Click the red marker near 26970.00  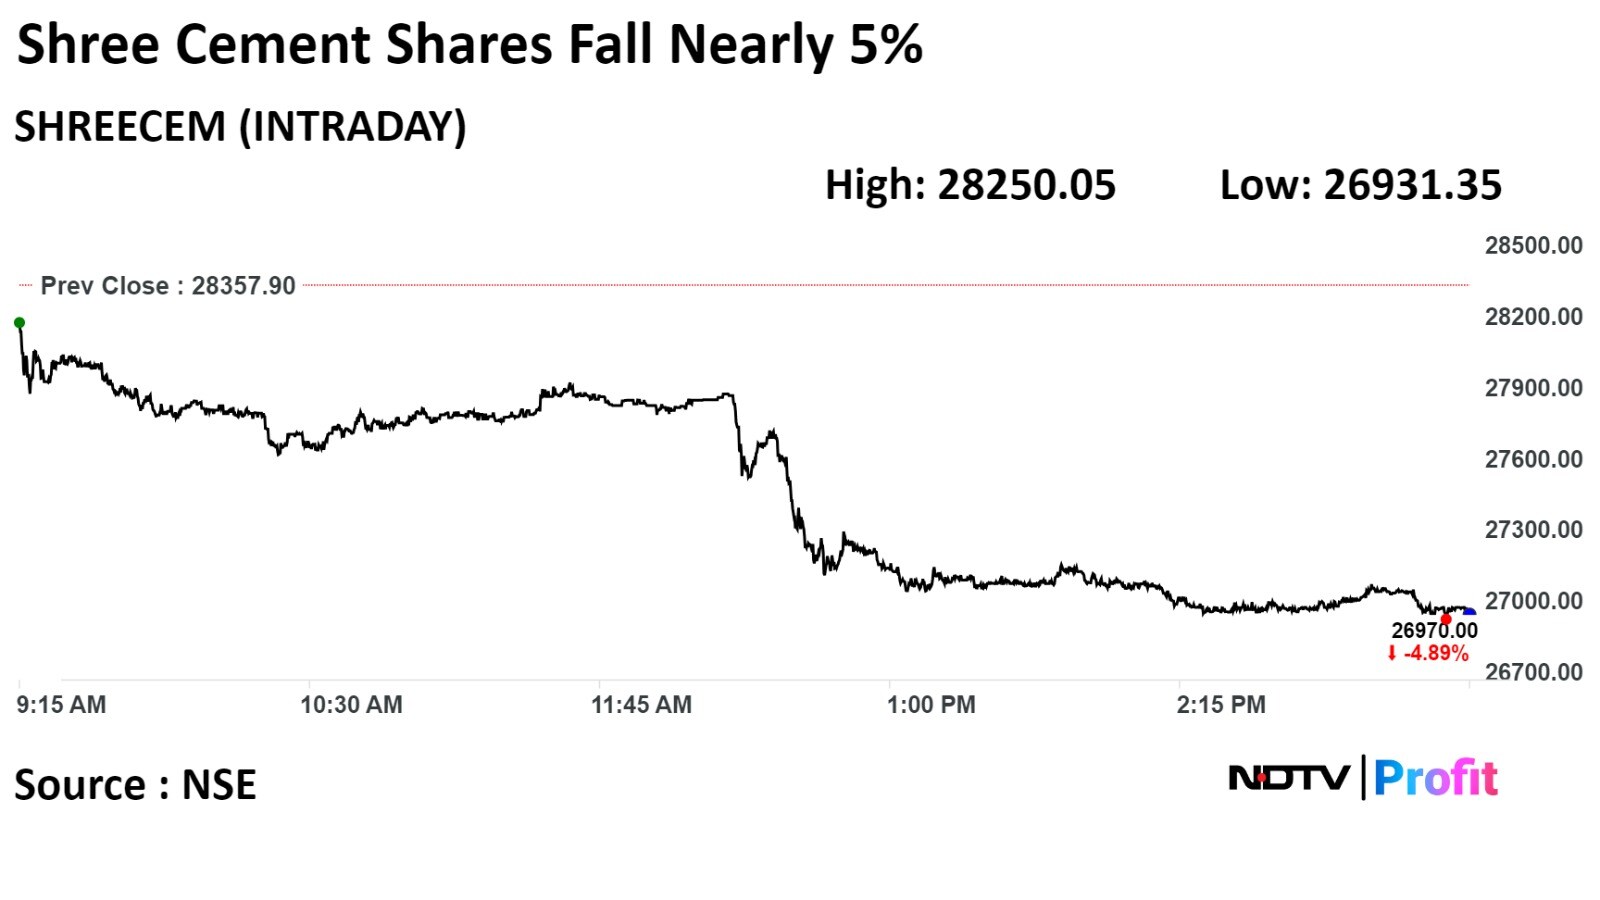(x=1445, y=620)
